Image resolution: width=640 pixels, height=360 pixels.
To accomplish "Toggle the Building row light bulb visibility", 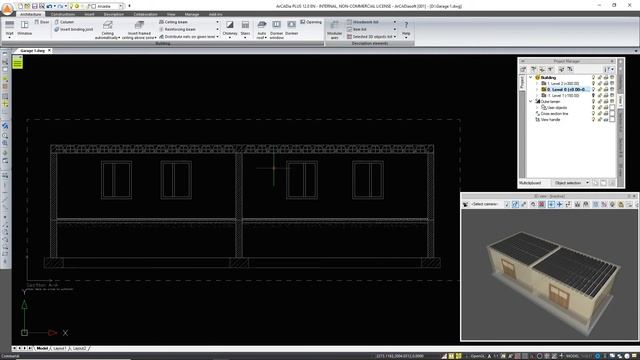I will point(593,78).
